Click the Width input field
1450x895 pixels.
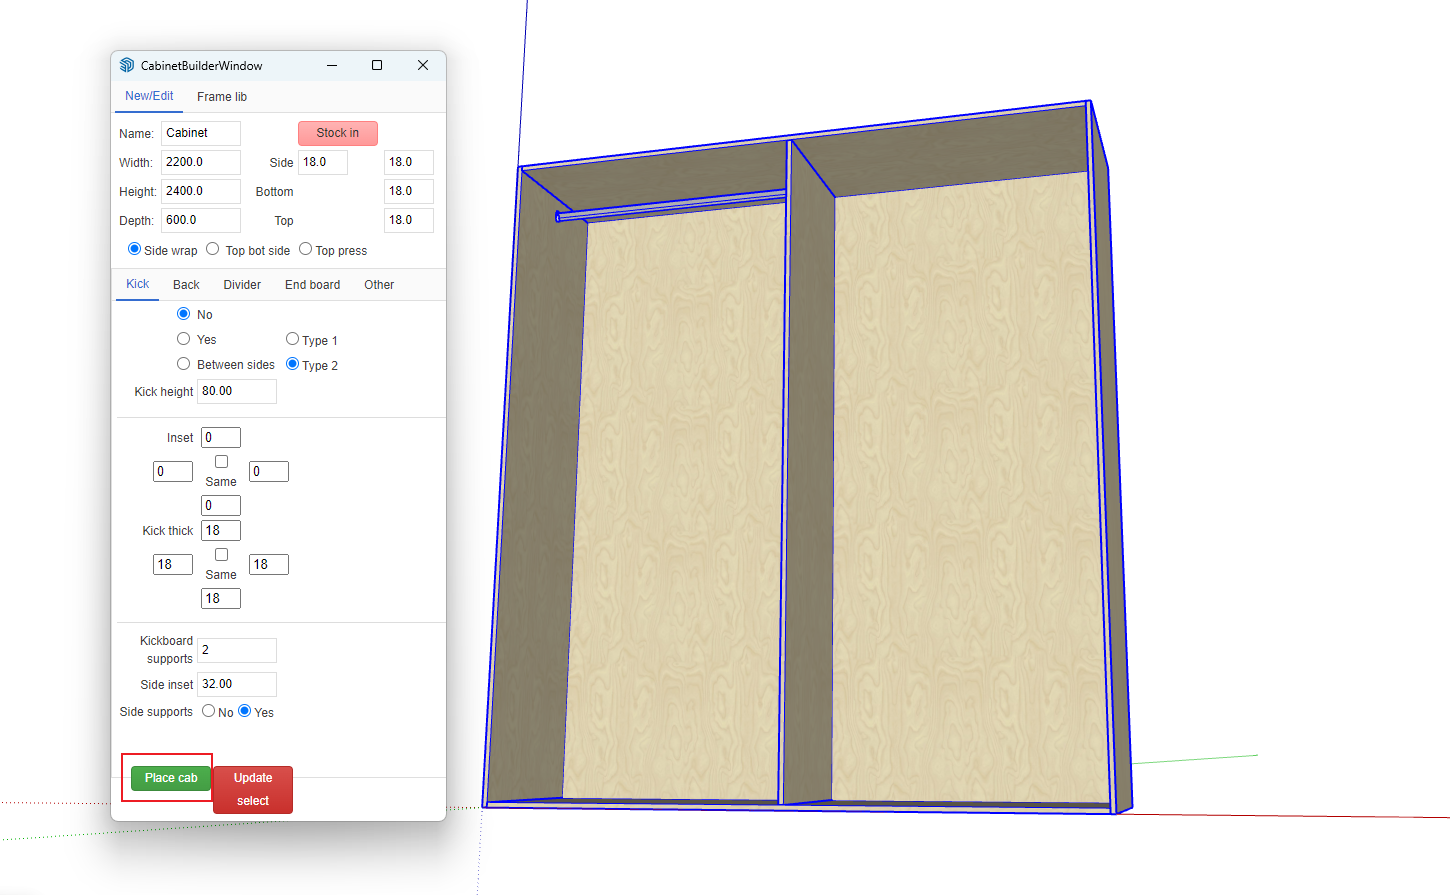200,162
